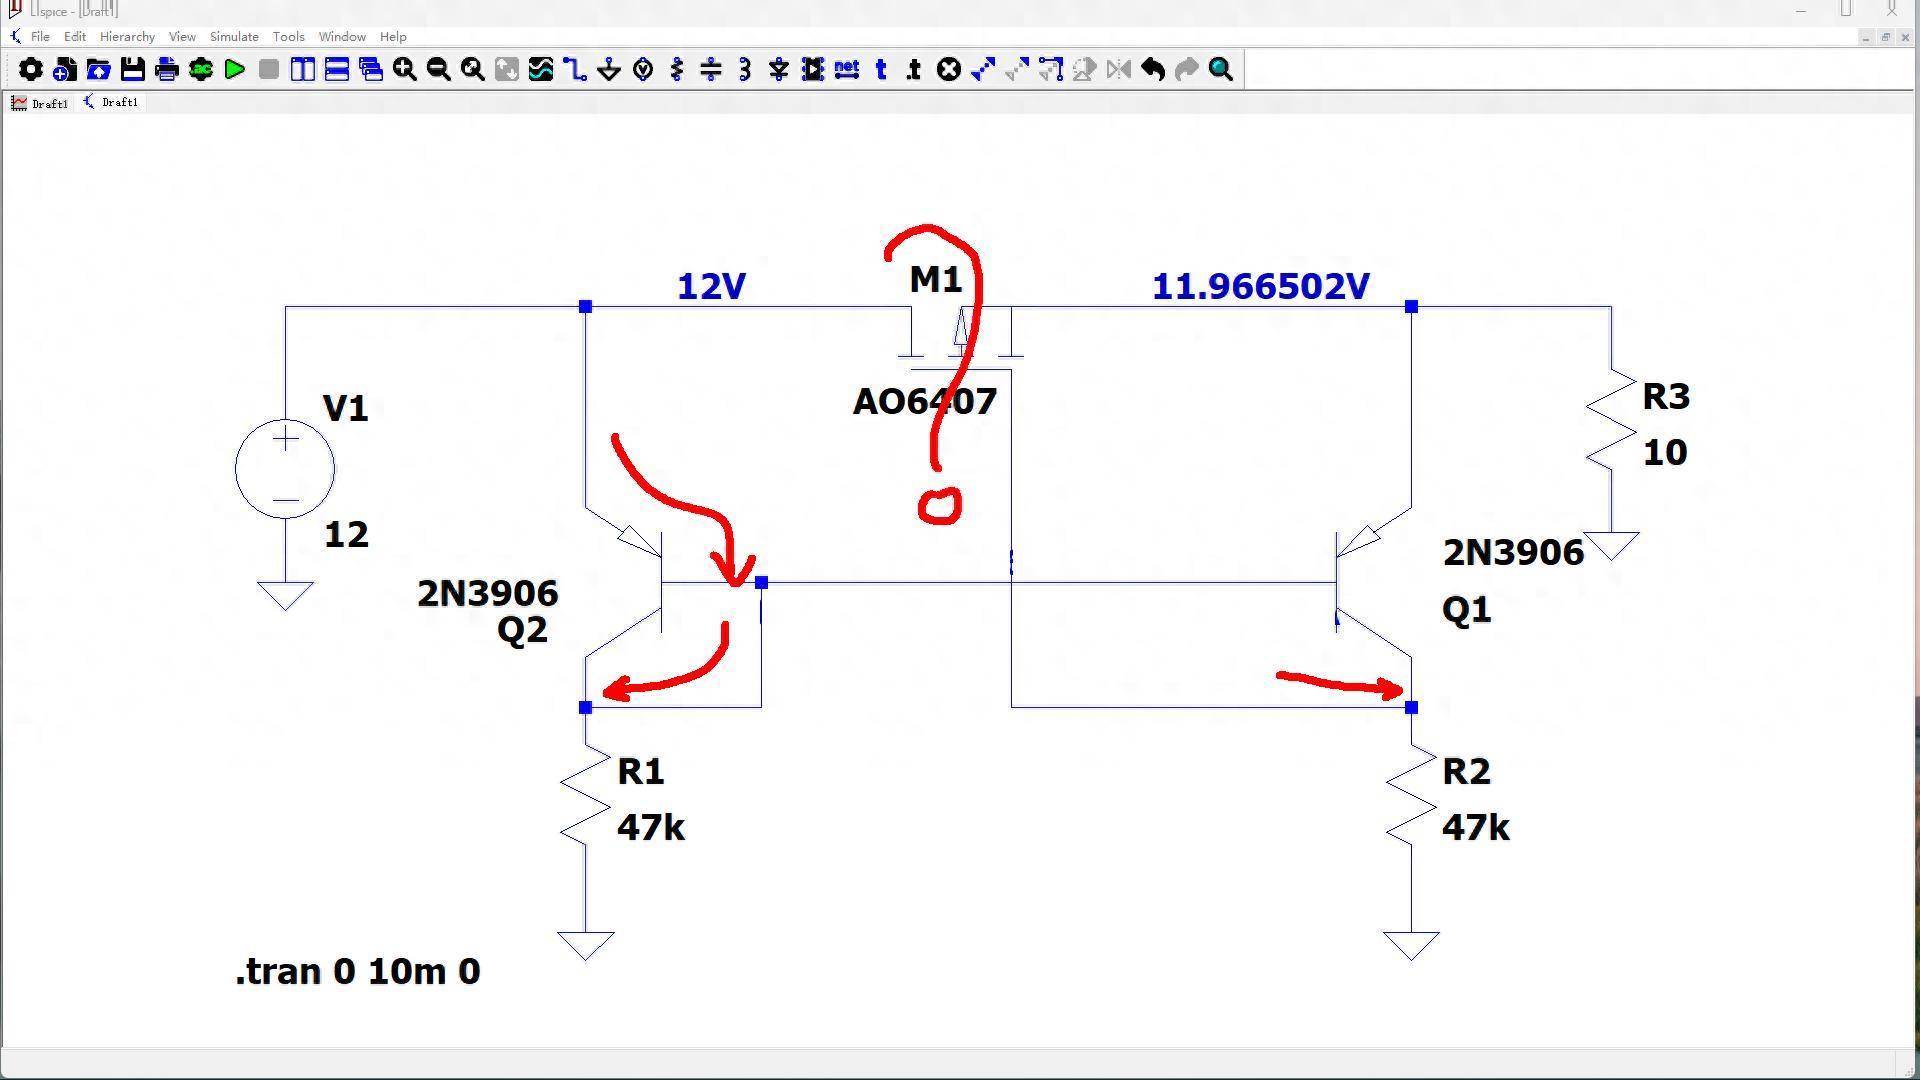
Task: Click the Undo arrow icon
Action: point(1153,70)
